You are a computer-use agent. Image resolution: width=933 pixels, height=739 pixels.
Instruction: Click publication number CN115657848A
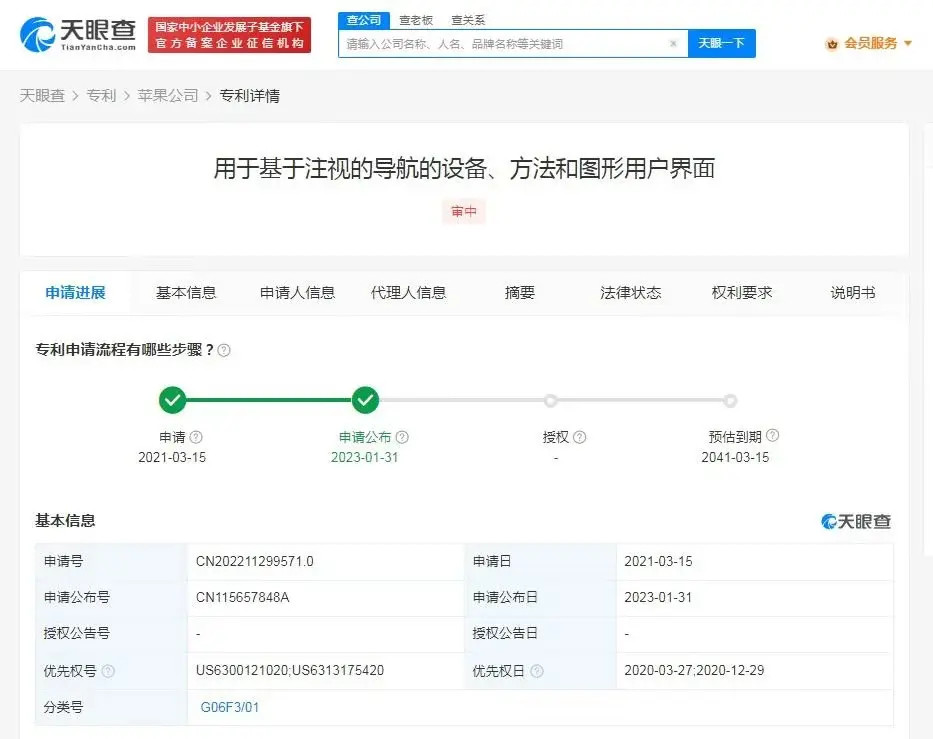point(243,597)
